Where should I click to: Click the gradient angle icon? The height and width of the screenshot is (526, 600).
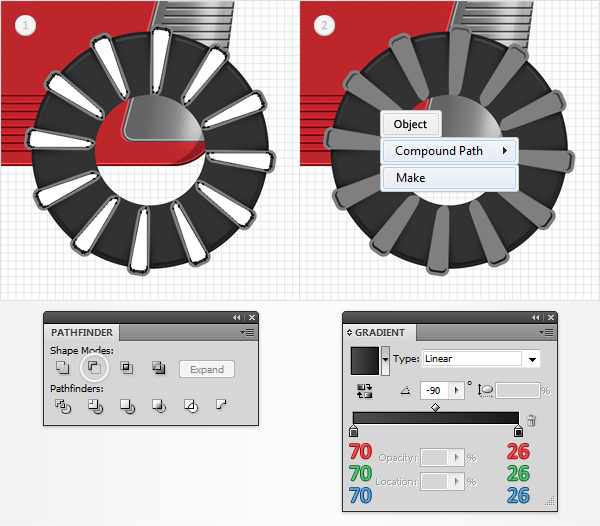pos(406,391)
